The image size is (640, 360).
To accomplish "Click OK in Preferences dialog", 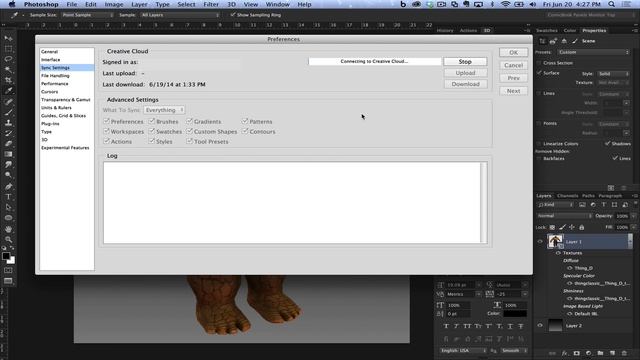I will 513,52.
